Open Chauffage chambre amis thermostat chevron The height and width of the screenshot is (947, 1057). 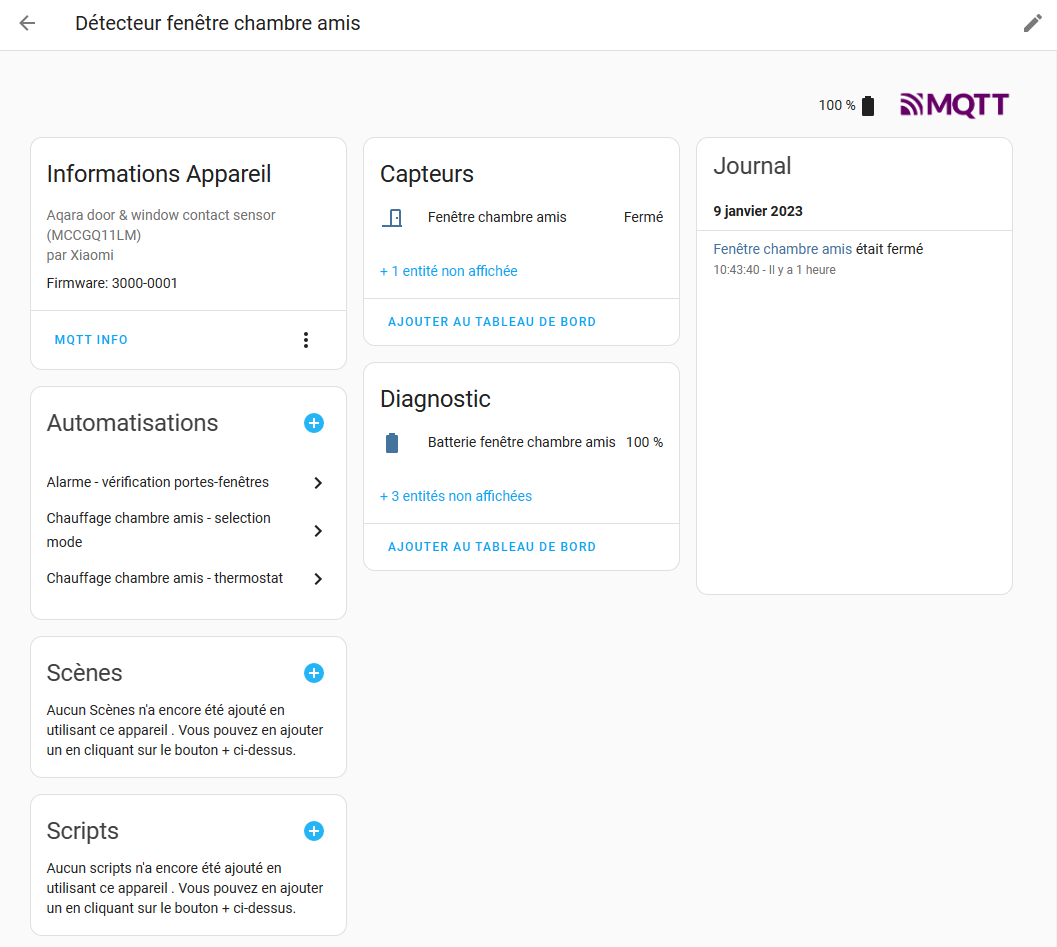coord(318,579)
